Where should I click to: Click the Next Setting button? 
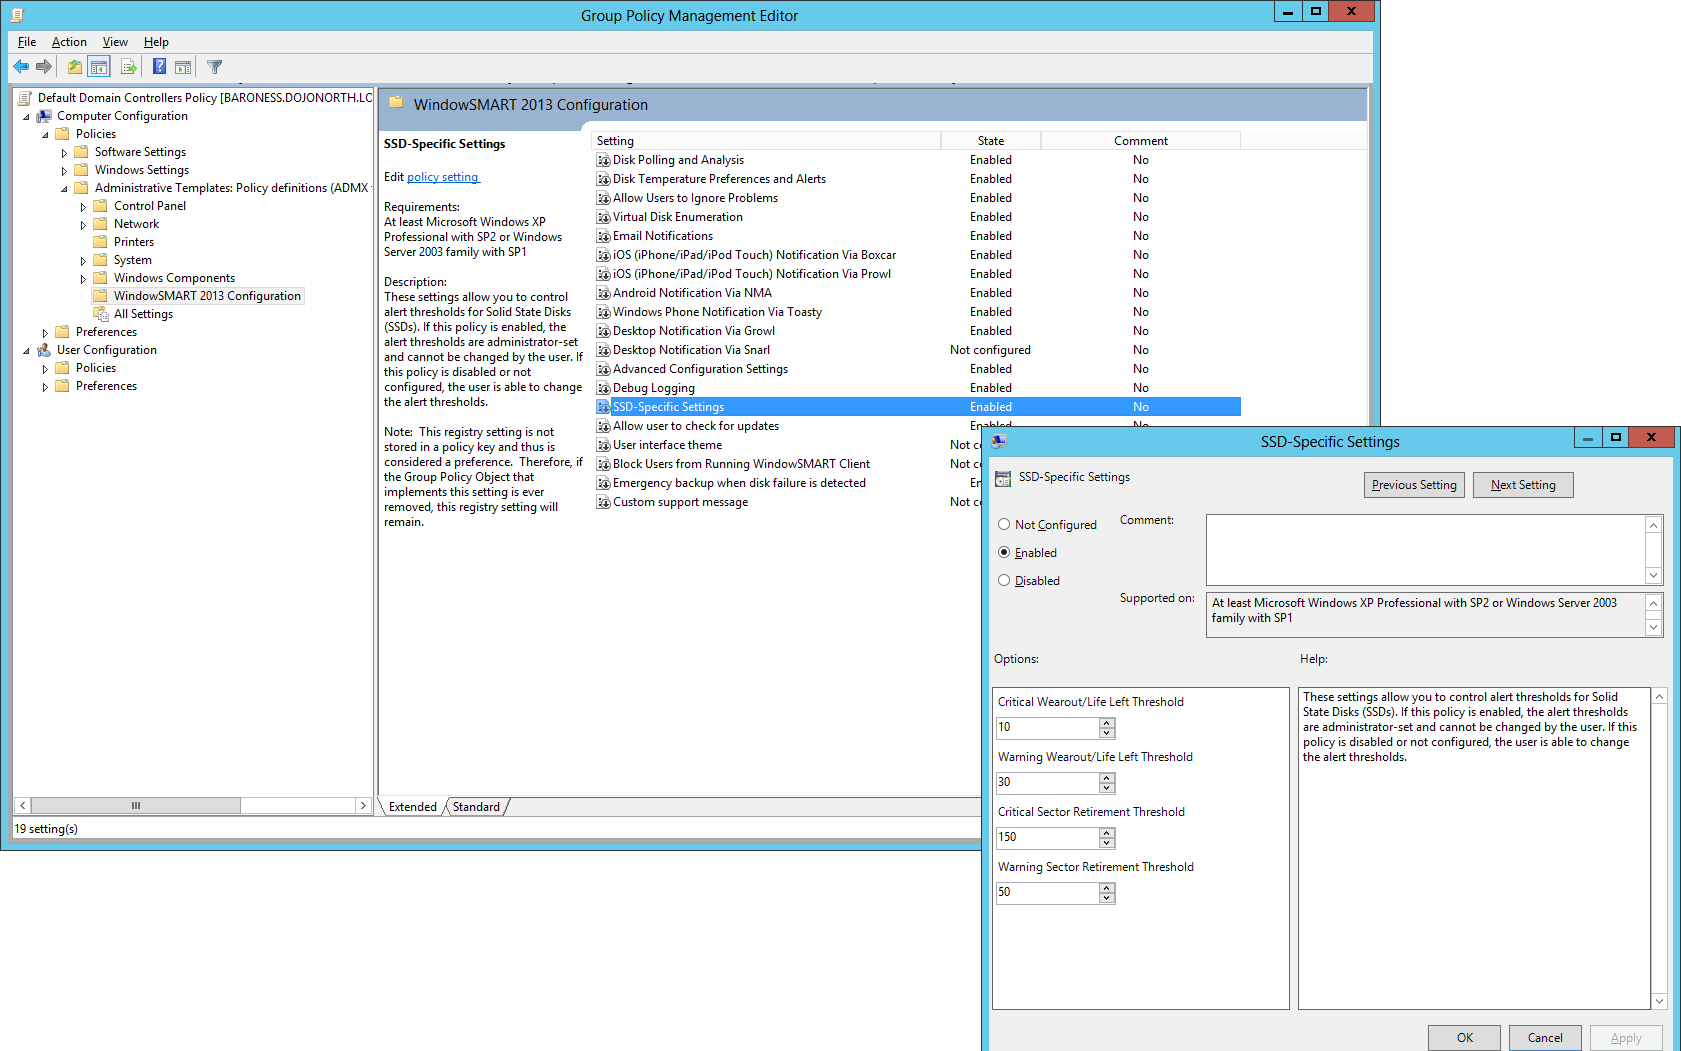pyautogui.click(x=1522, y=485)
